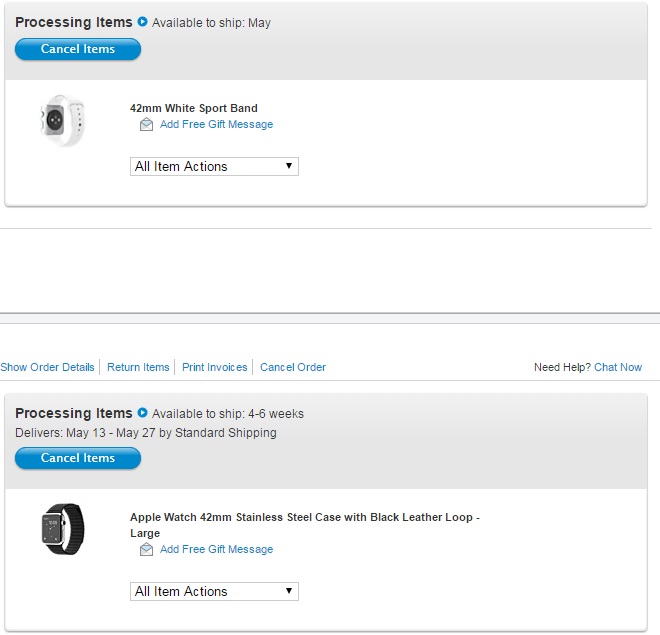This screenshot has width=660, height=635.
Task: Click blue arrow icon beside first Processing Items
Action: pyautogui.click(x=143, y=21)
